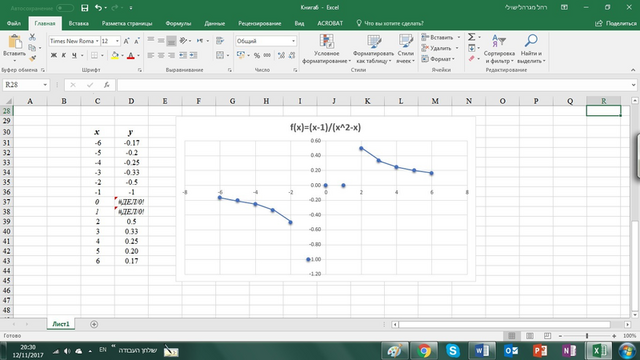The width and height of the screenshot is (640, 360).
Task: Open the Find and Select magnifier icon
Action: pyautogui.click(x=531, y=40)
